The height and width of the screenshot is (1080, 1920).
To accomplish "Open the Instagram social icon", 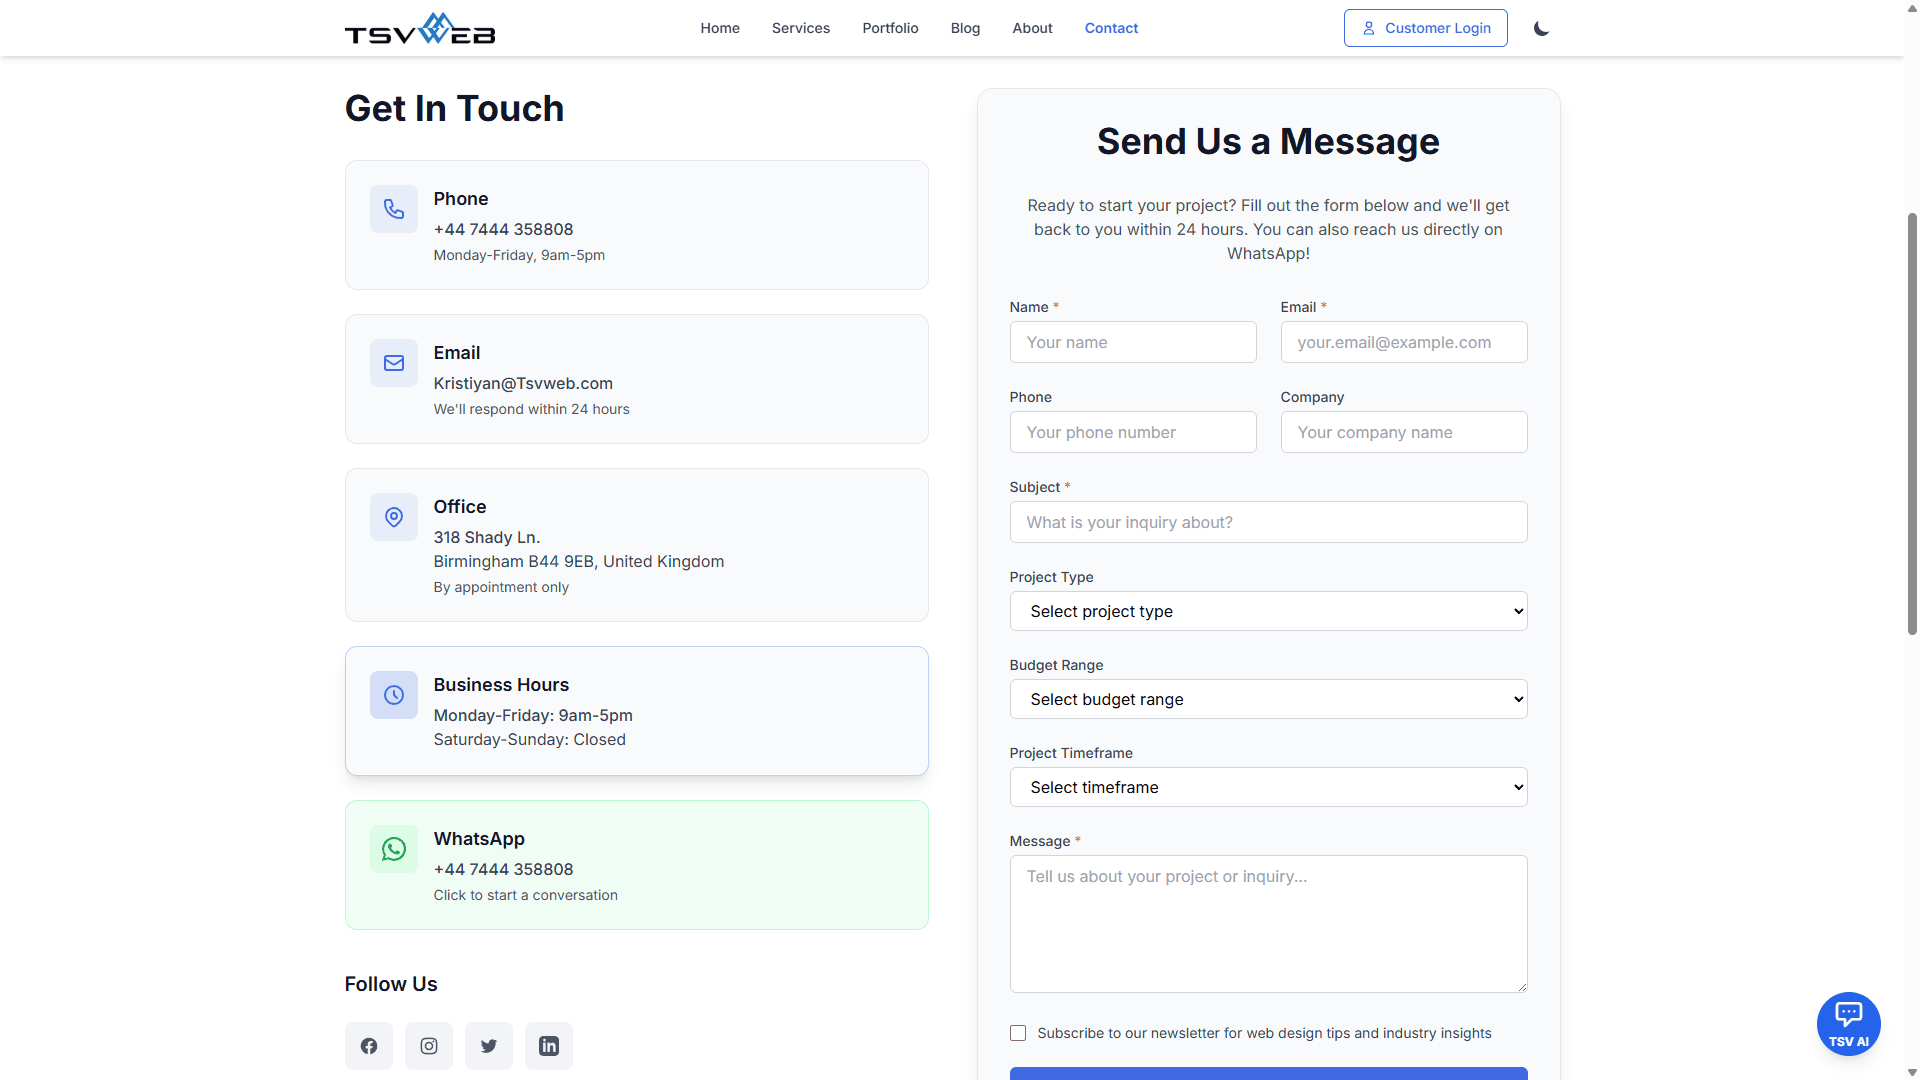I will point(429,1046).
